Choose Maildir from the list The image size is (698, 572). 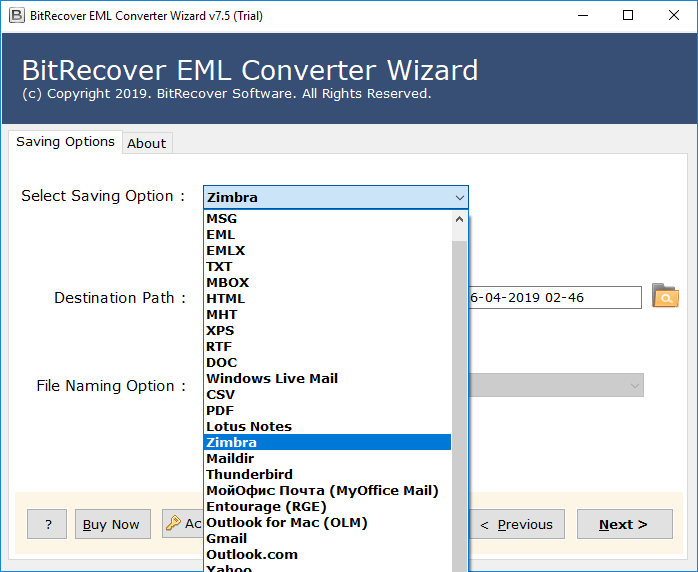click(328, 458)
